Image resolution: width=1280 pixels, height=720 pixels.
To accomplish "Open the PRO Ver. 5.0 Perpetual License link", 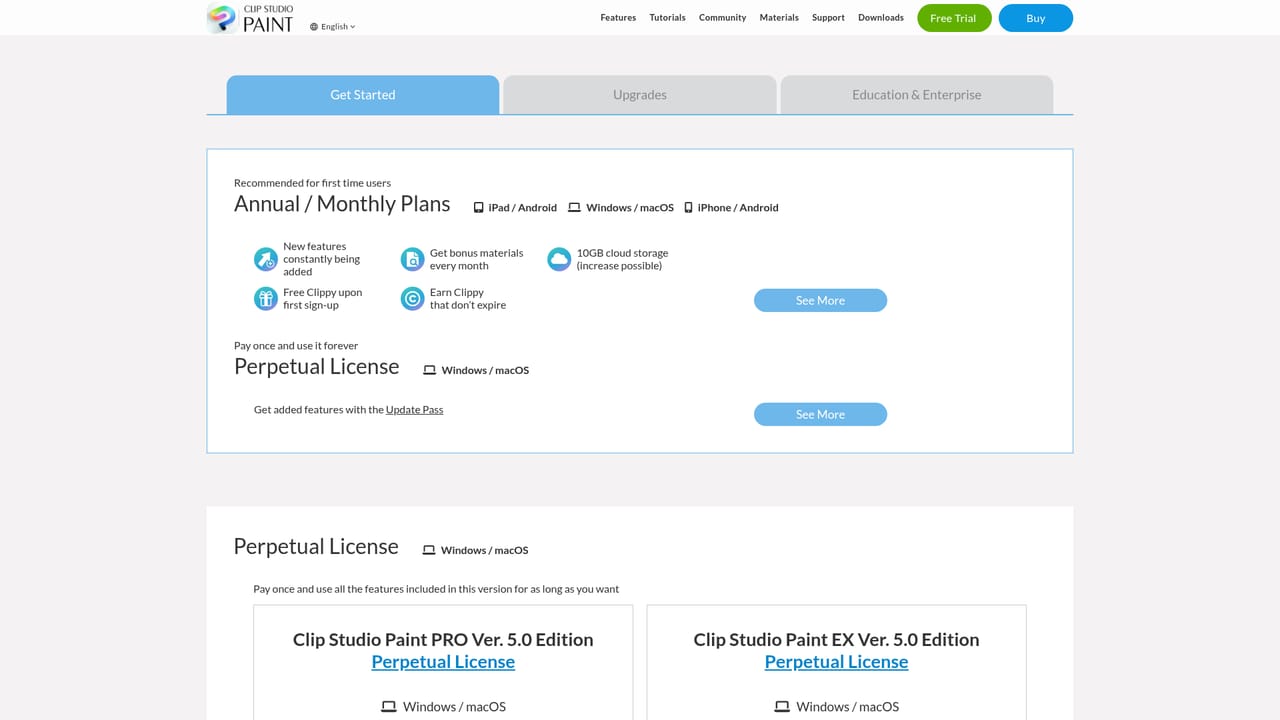I will pyautogui.click(x=443, y=662).
